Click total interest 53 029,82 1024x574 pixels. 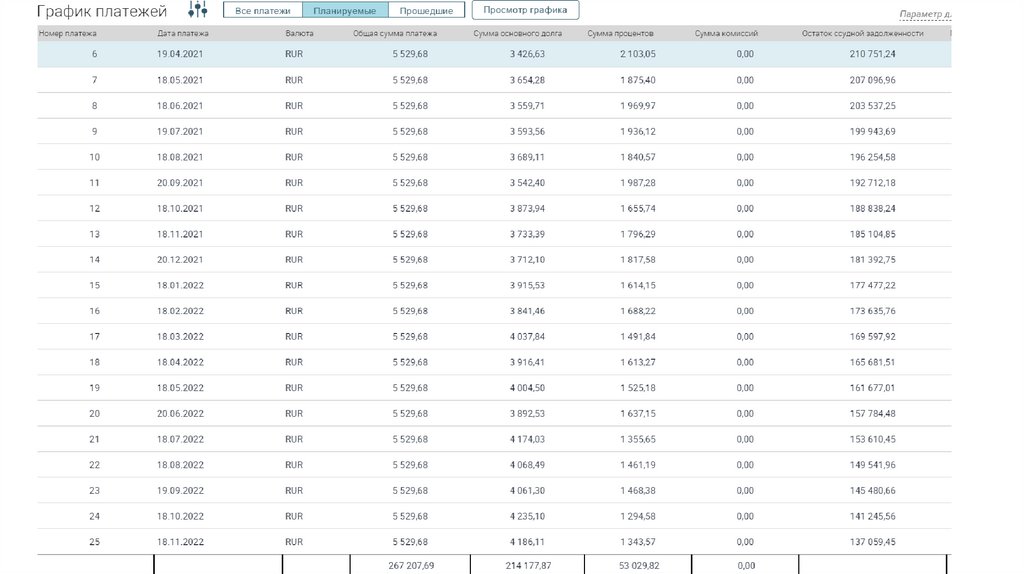[x=639, y=566]
